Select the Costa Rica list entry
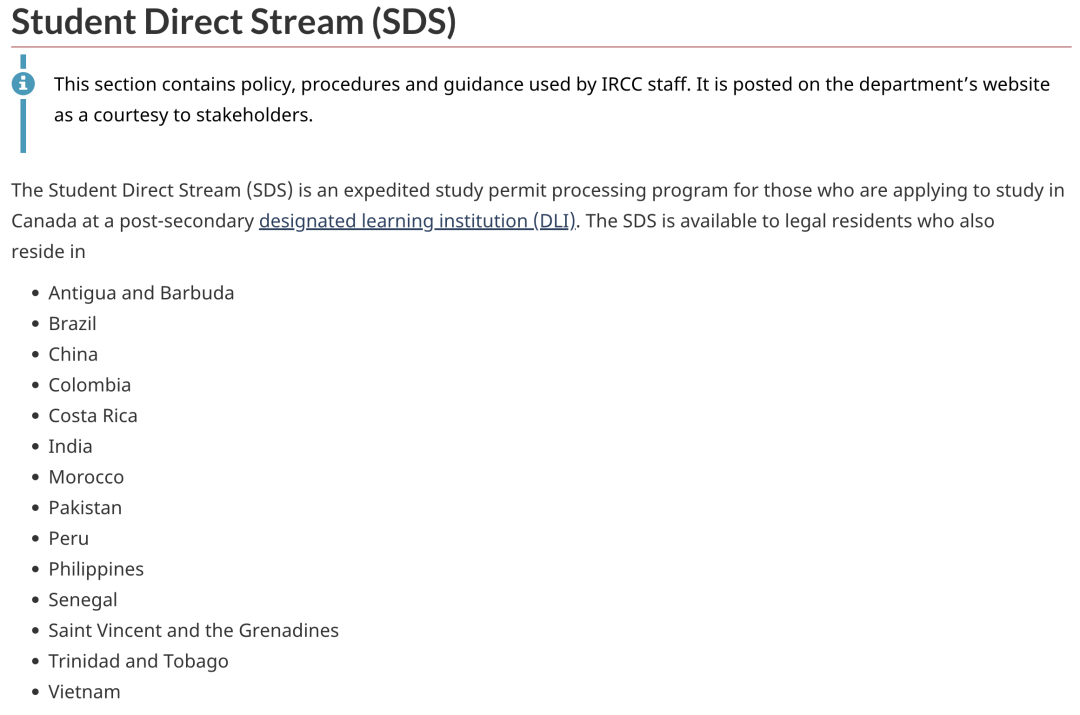Screen dimensions: 1080x715 click(93, 415)
